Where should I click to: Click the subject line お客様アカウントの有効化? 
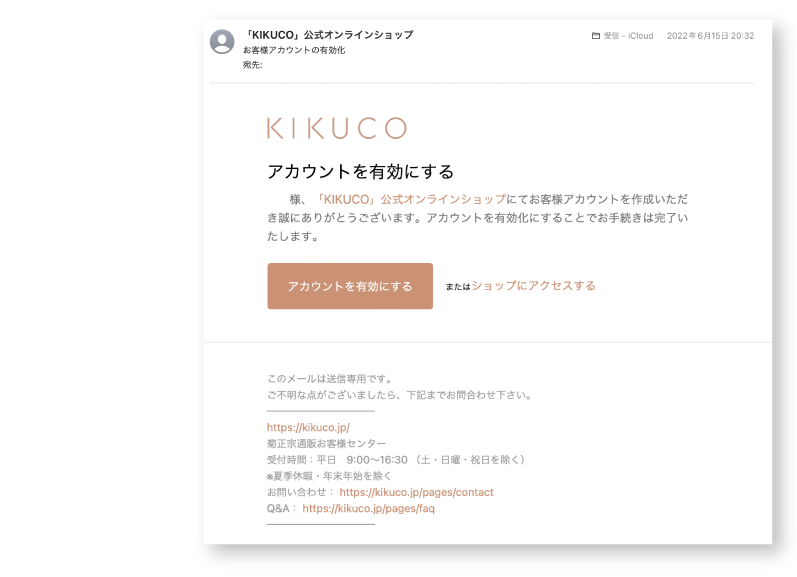[x=294, y=50]
